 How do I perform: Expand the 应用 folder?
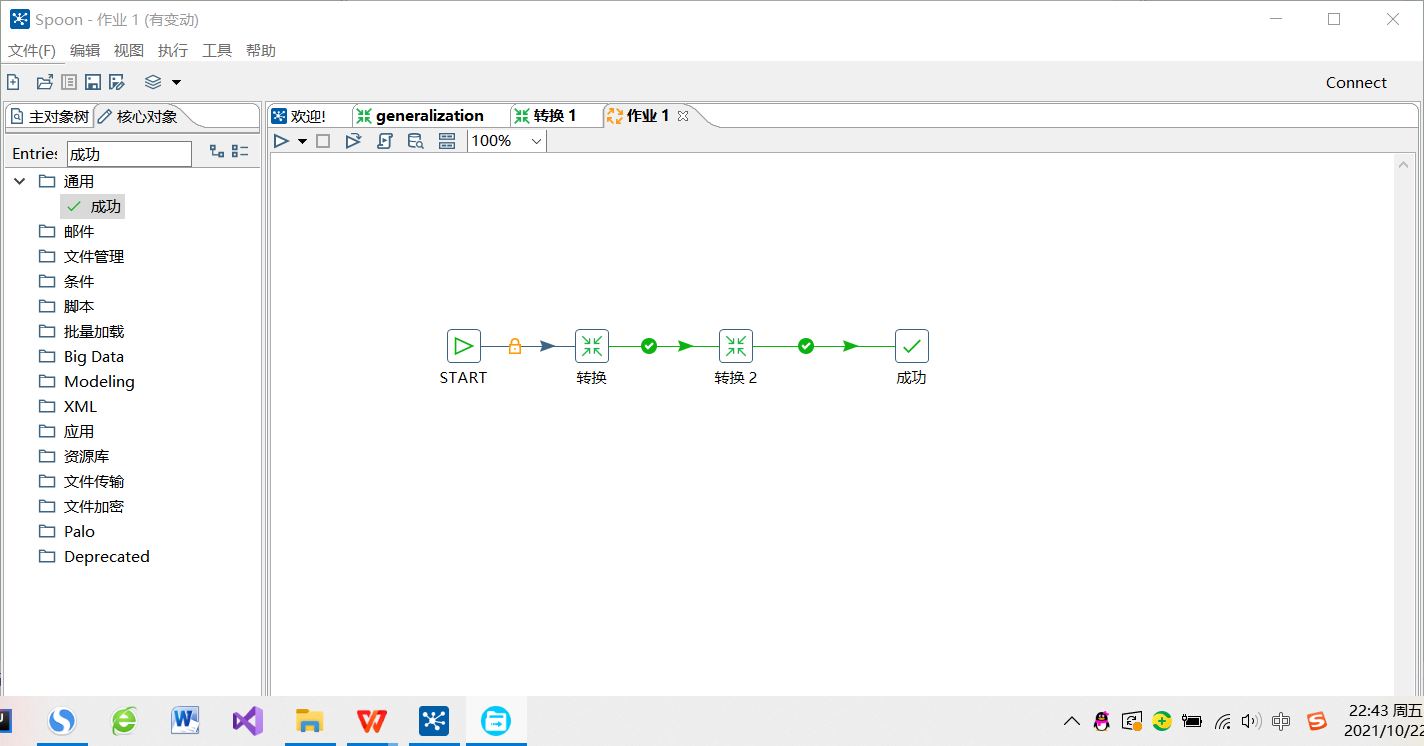point(66,431)
